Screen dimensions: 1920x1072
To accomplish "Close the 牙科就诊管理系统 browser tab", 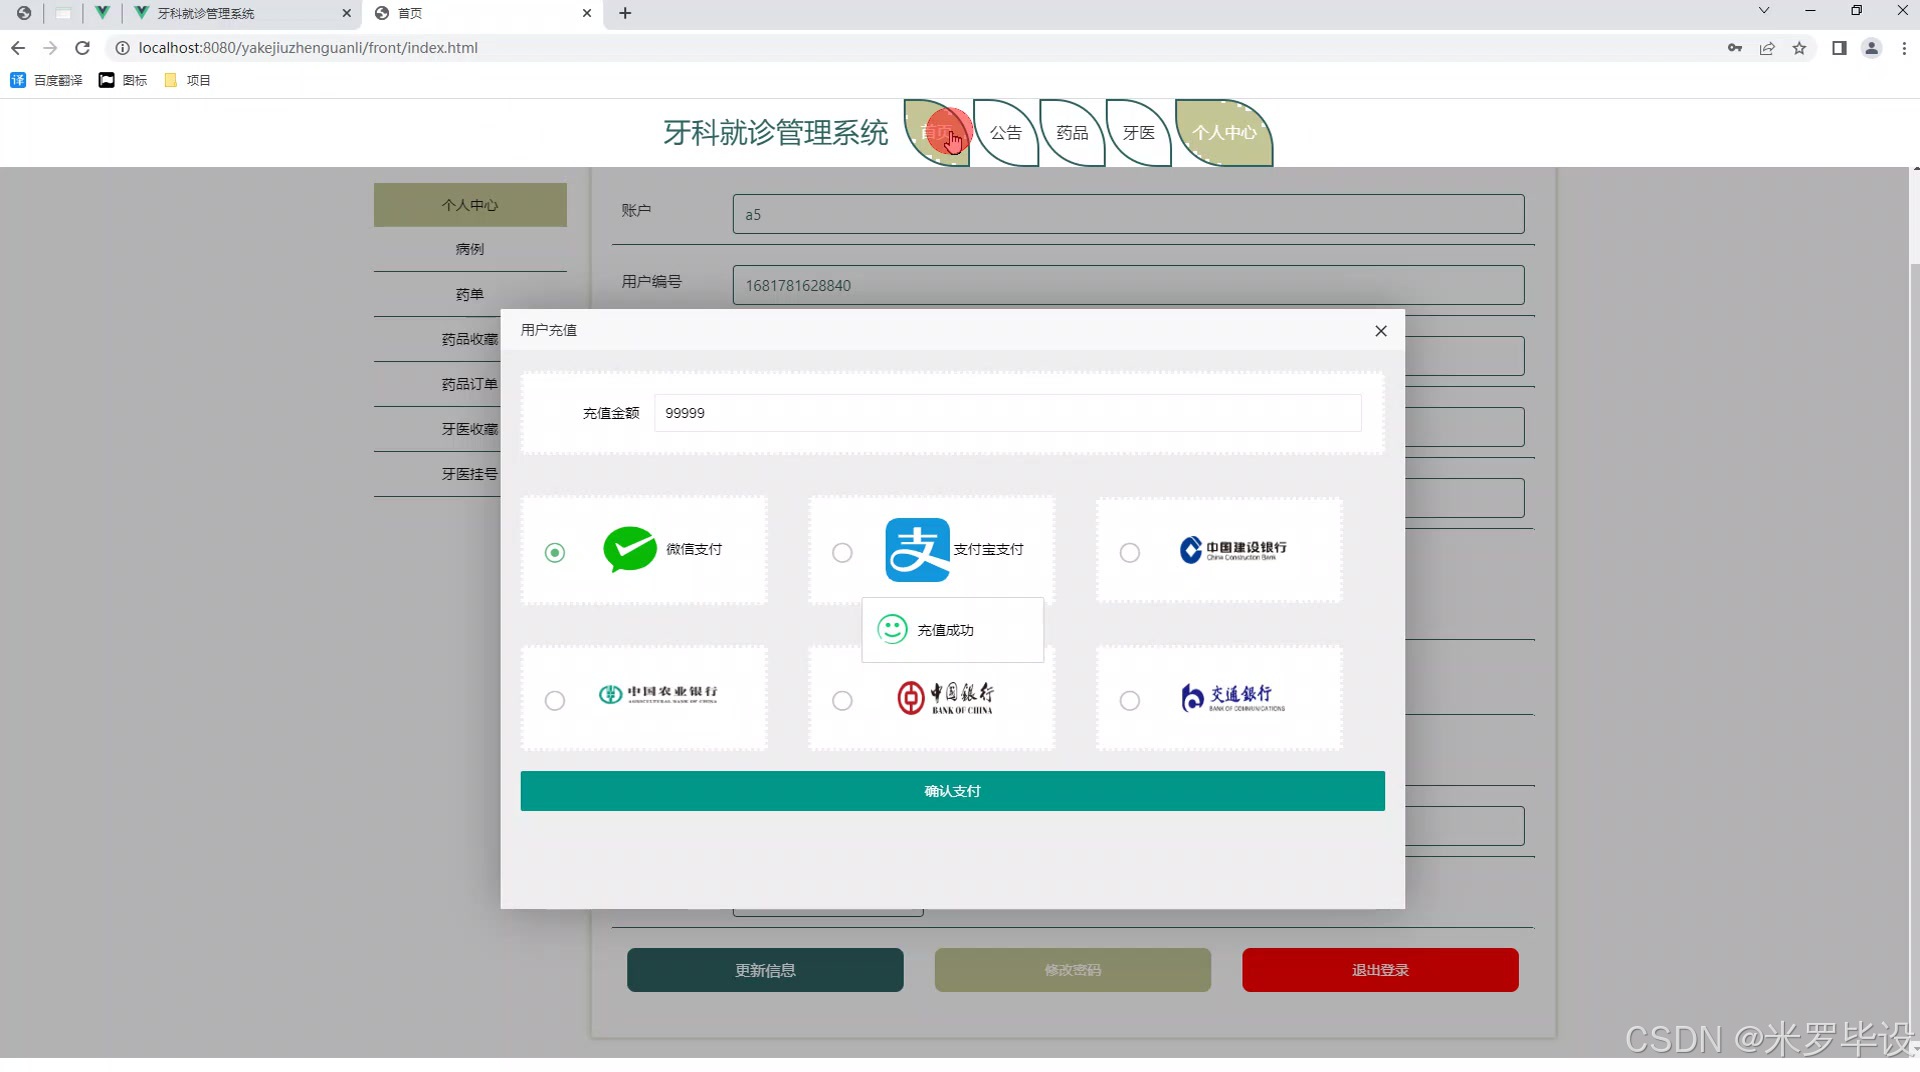I will [347, 13].
